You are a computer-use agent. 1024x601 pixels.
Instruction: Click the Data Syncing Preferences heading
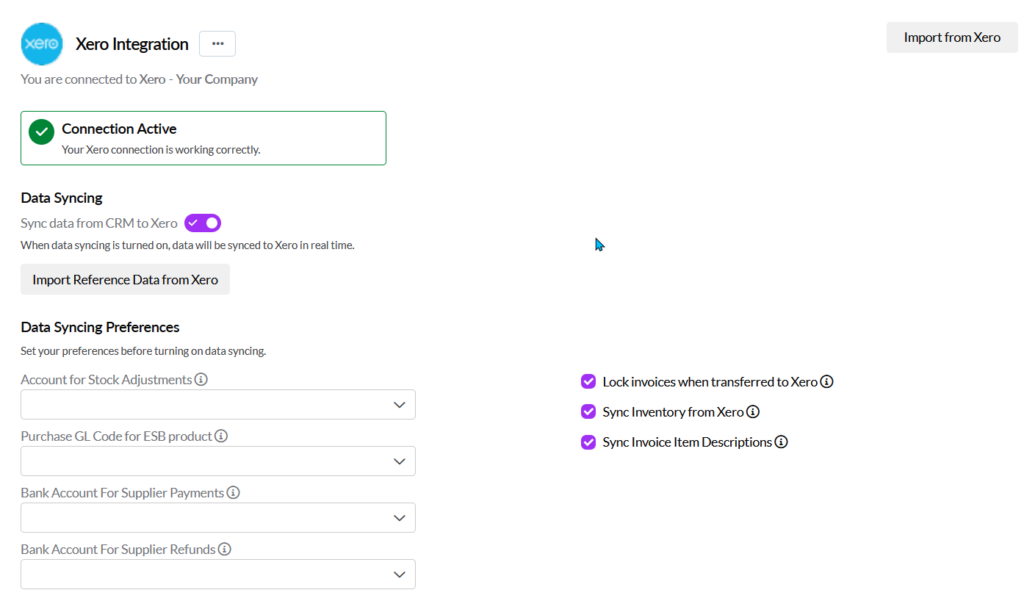(100, 327)
